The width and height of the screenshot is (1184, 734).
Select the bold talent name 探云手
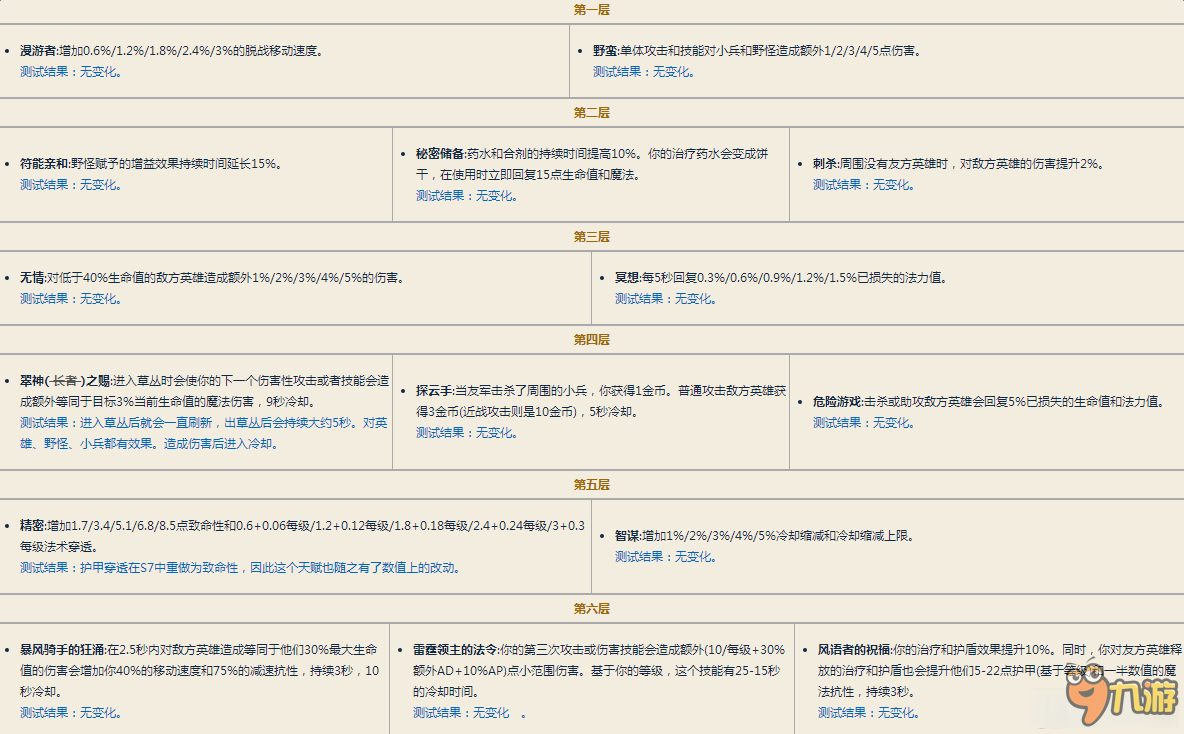(434, 390)
